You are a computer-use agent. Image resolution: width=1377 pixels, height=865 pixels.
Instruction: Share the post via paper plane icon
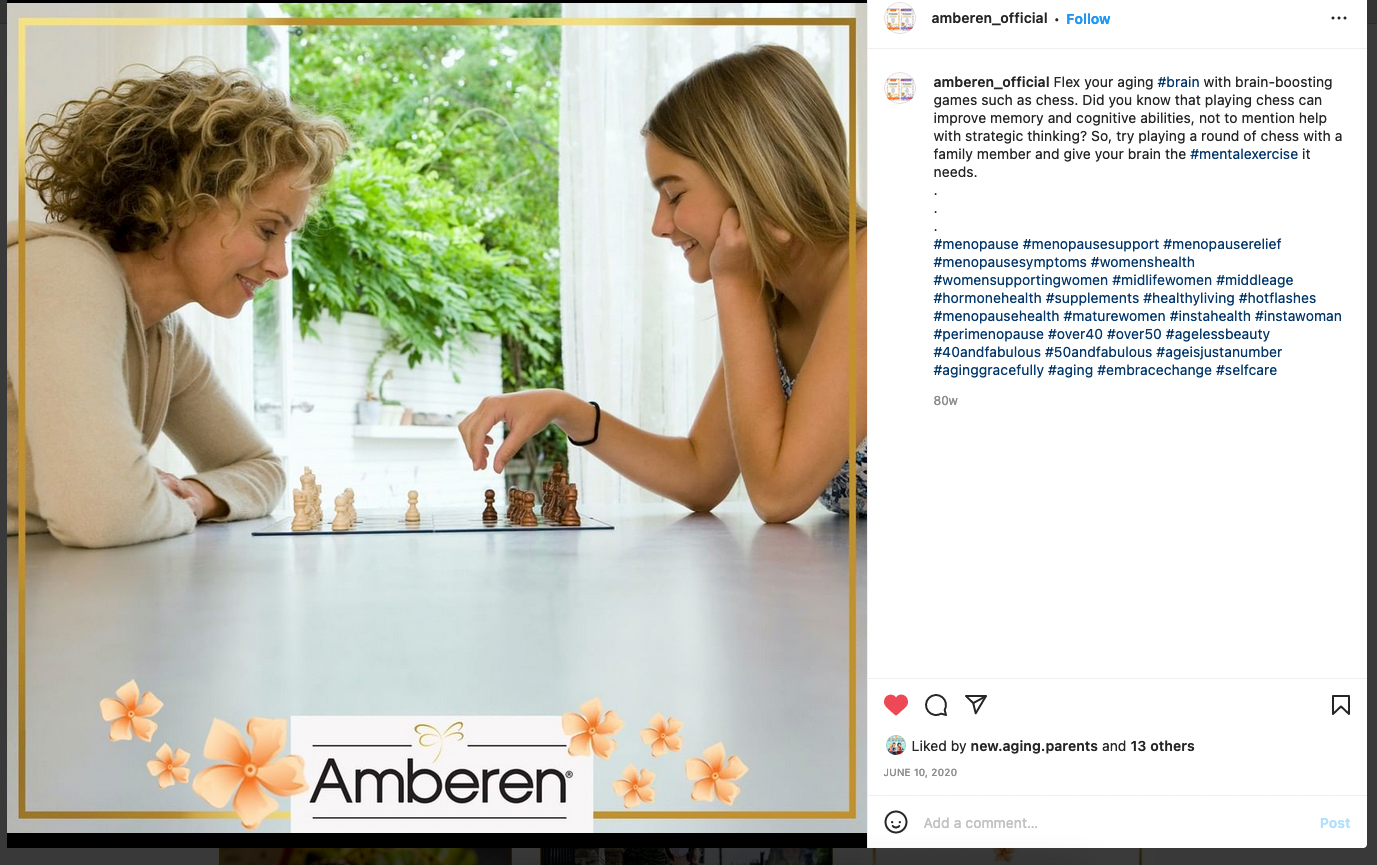pyautogui.click(x=976, y=704)
